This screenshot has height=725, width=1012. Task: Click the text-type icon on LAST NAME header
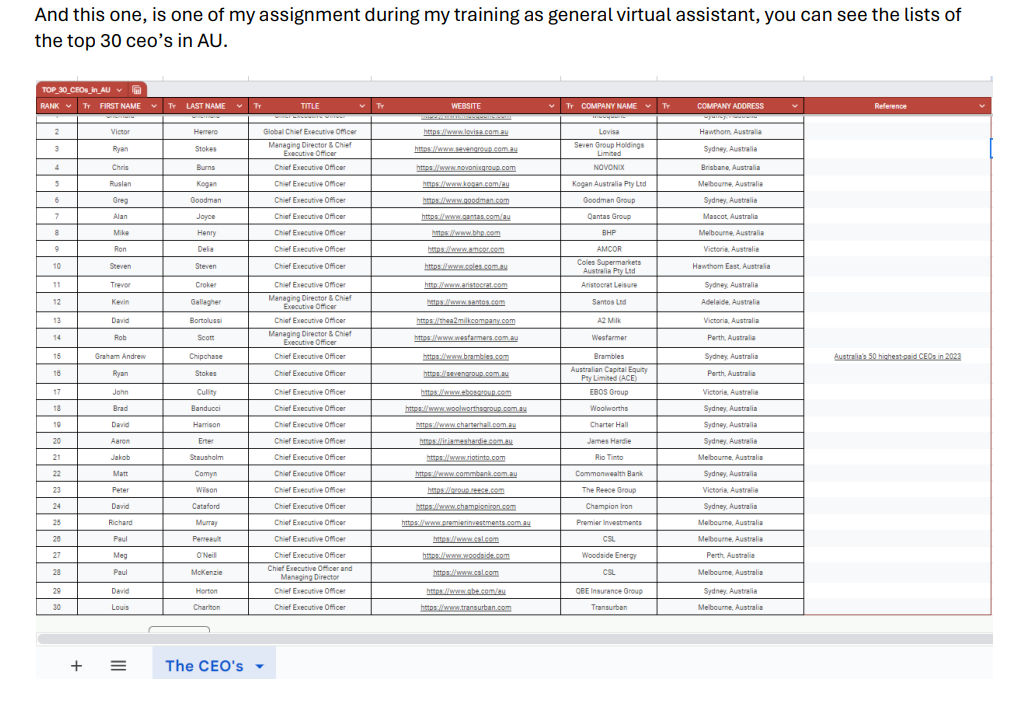click(x=172, y=106)
